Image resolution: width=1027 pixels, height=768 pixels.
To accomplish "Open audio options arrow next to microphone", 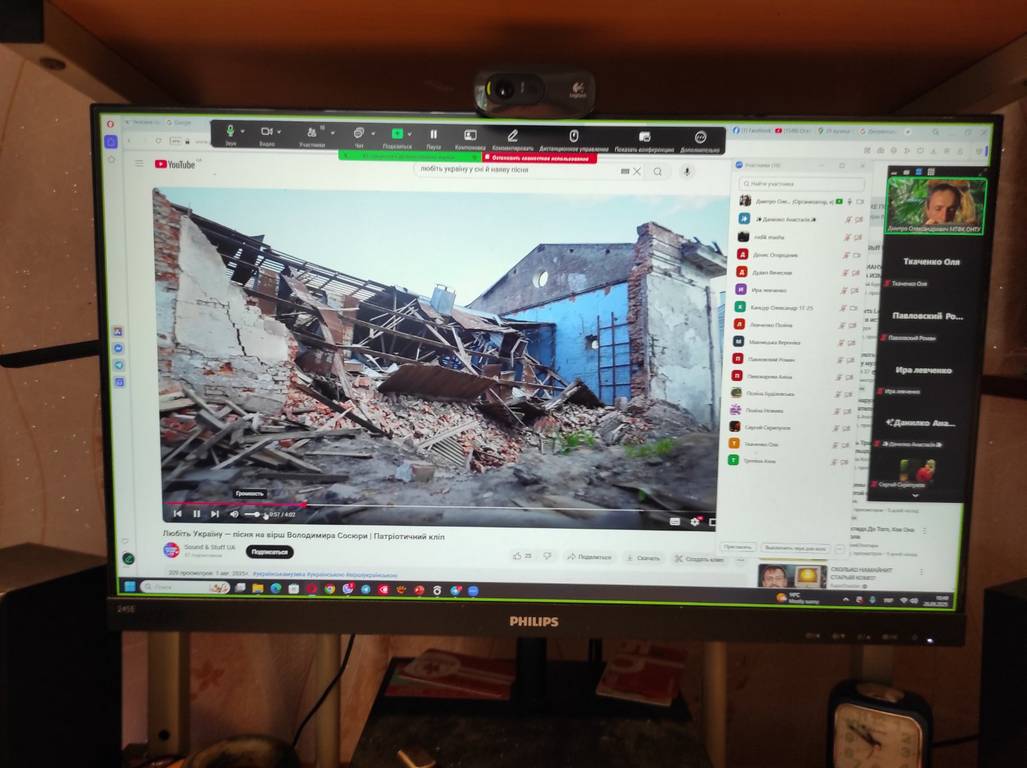I will click(x=245, y=132).
